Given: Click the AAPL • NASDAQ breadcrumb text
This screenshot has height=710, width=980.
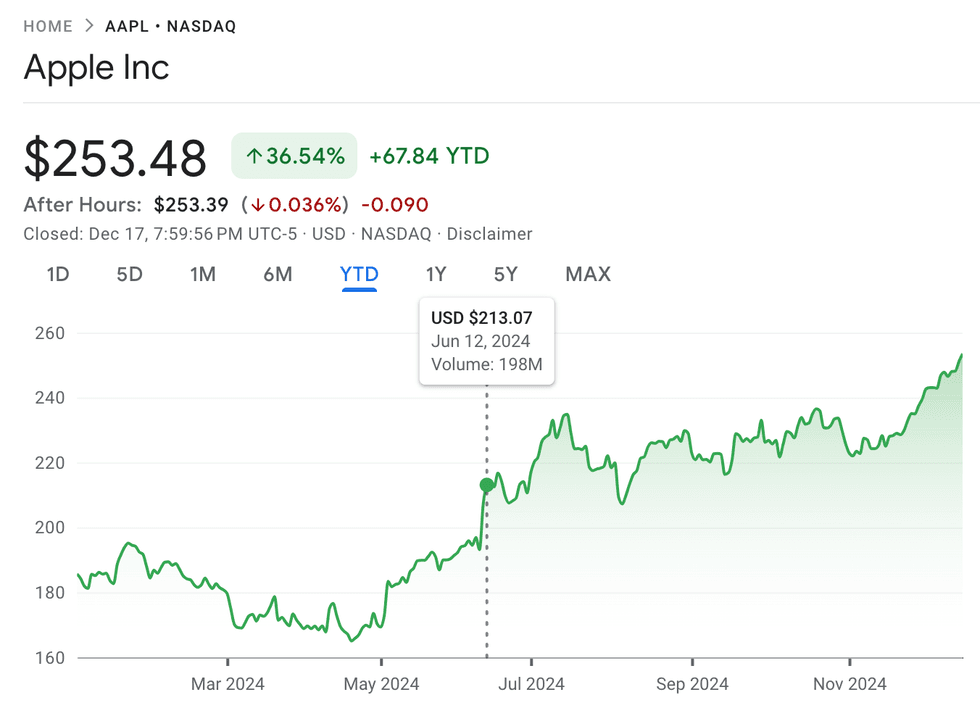Looking at the screenshot, I should [x=171, y=26].
